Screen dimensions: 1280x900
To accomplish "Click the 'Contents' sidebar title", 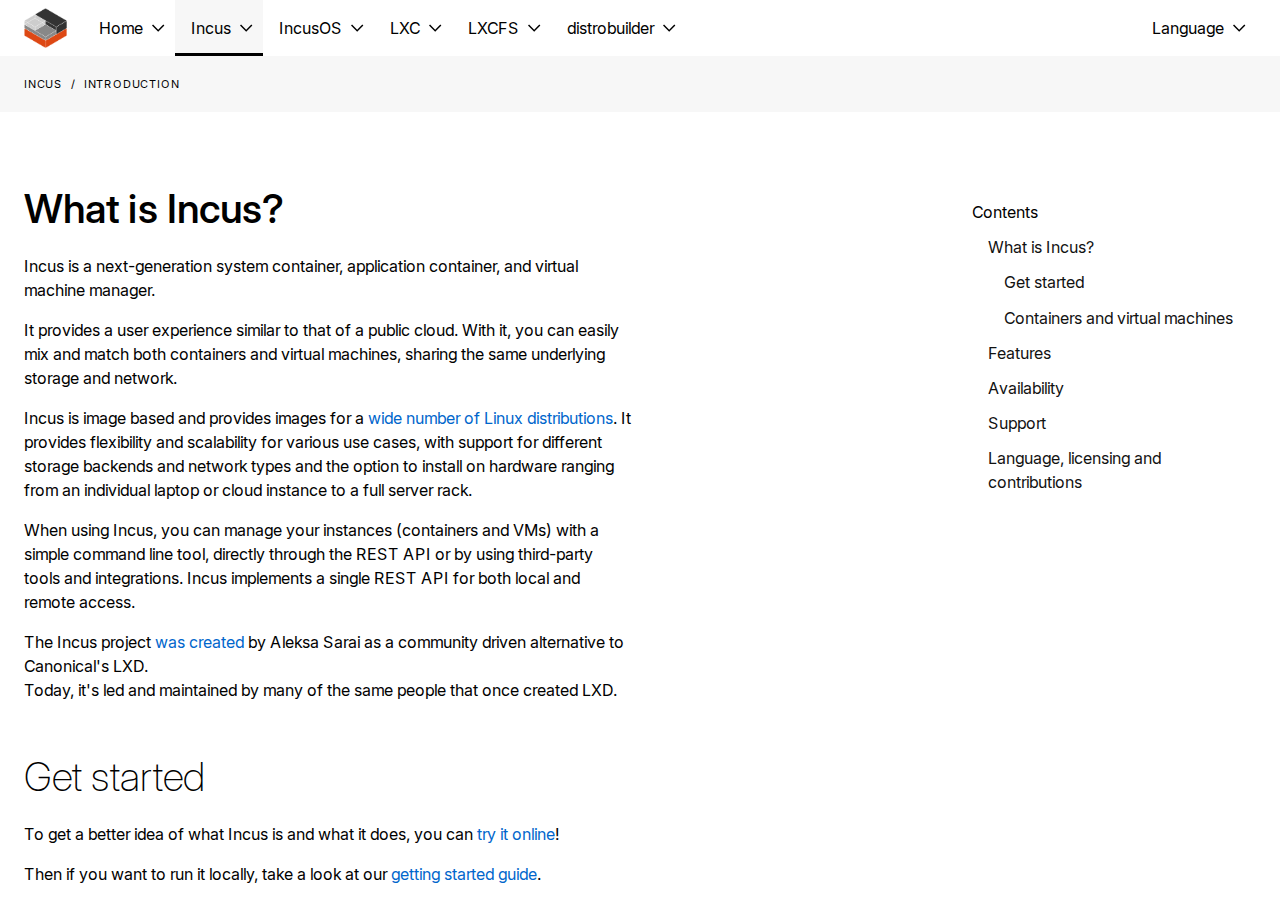I will tap(1005, 212).
